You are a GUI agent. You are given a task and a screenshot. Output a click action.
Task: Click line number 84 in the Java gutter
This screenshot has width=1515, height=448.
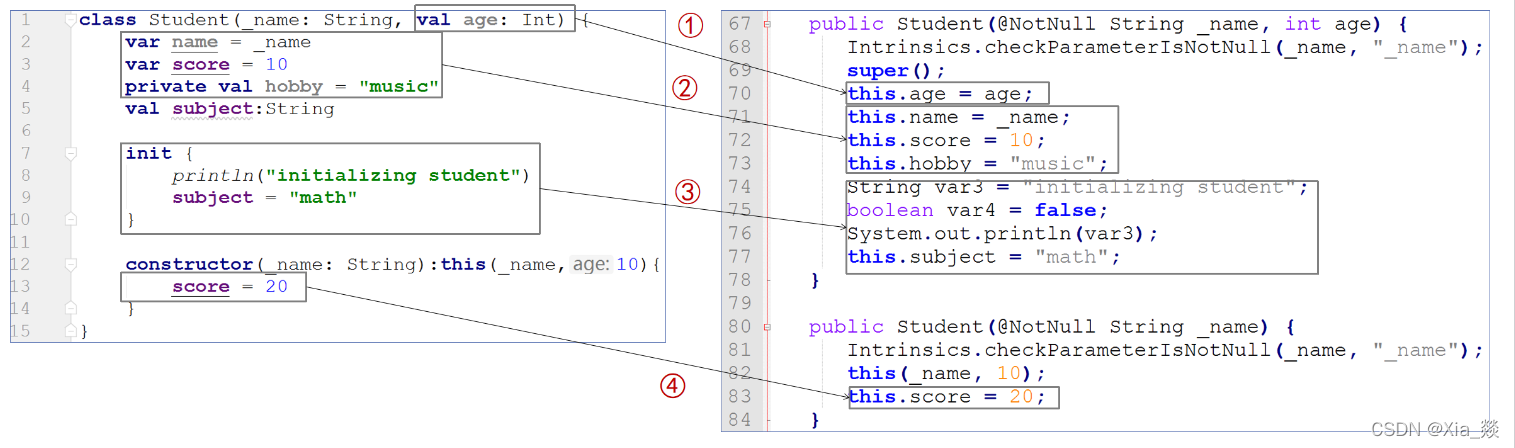[740, 420]
